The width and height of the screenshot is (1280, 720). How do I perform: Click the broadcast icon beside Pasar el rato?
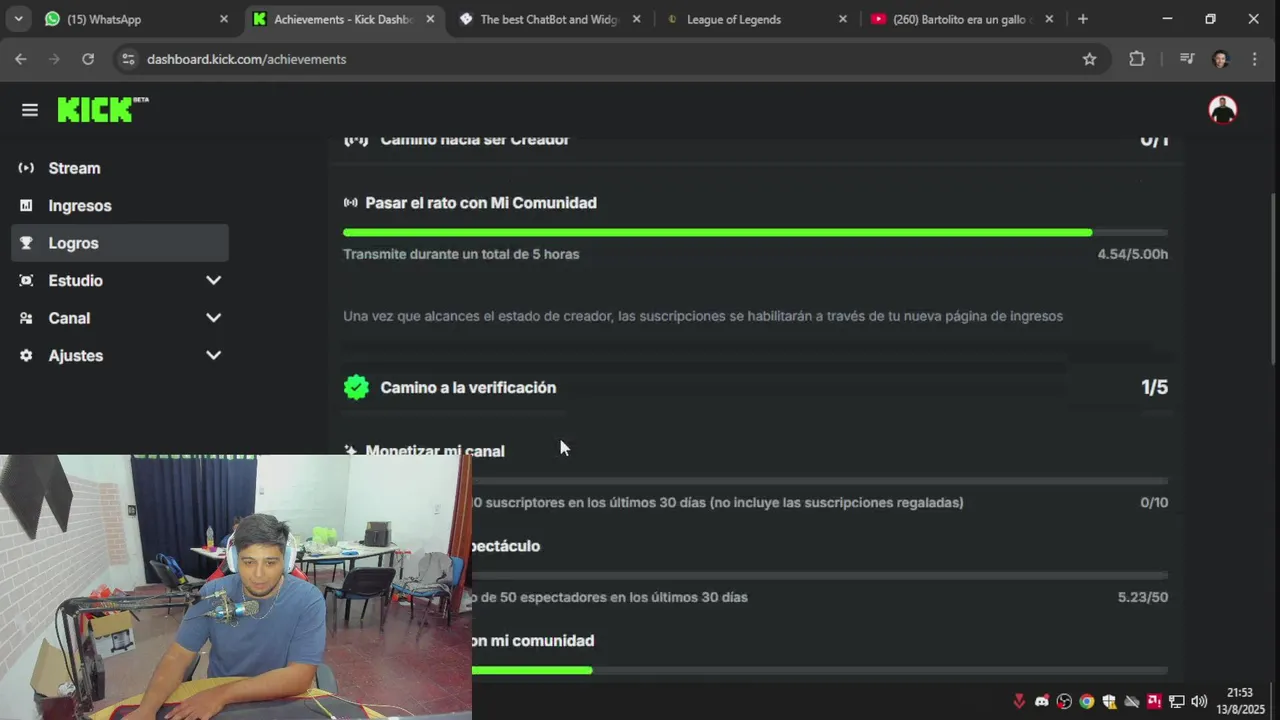(x=350, y=203)
